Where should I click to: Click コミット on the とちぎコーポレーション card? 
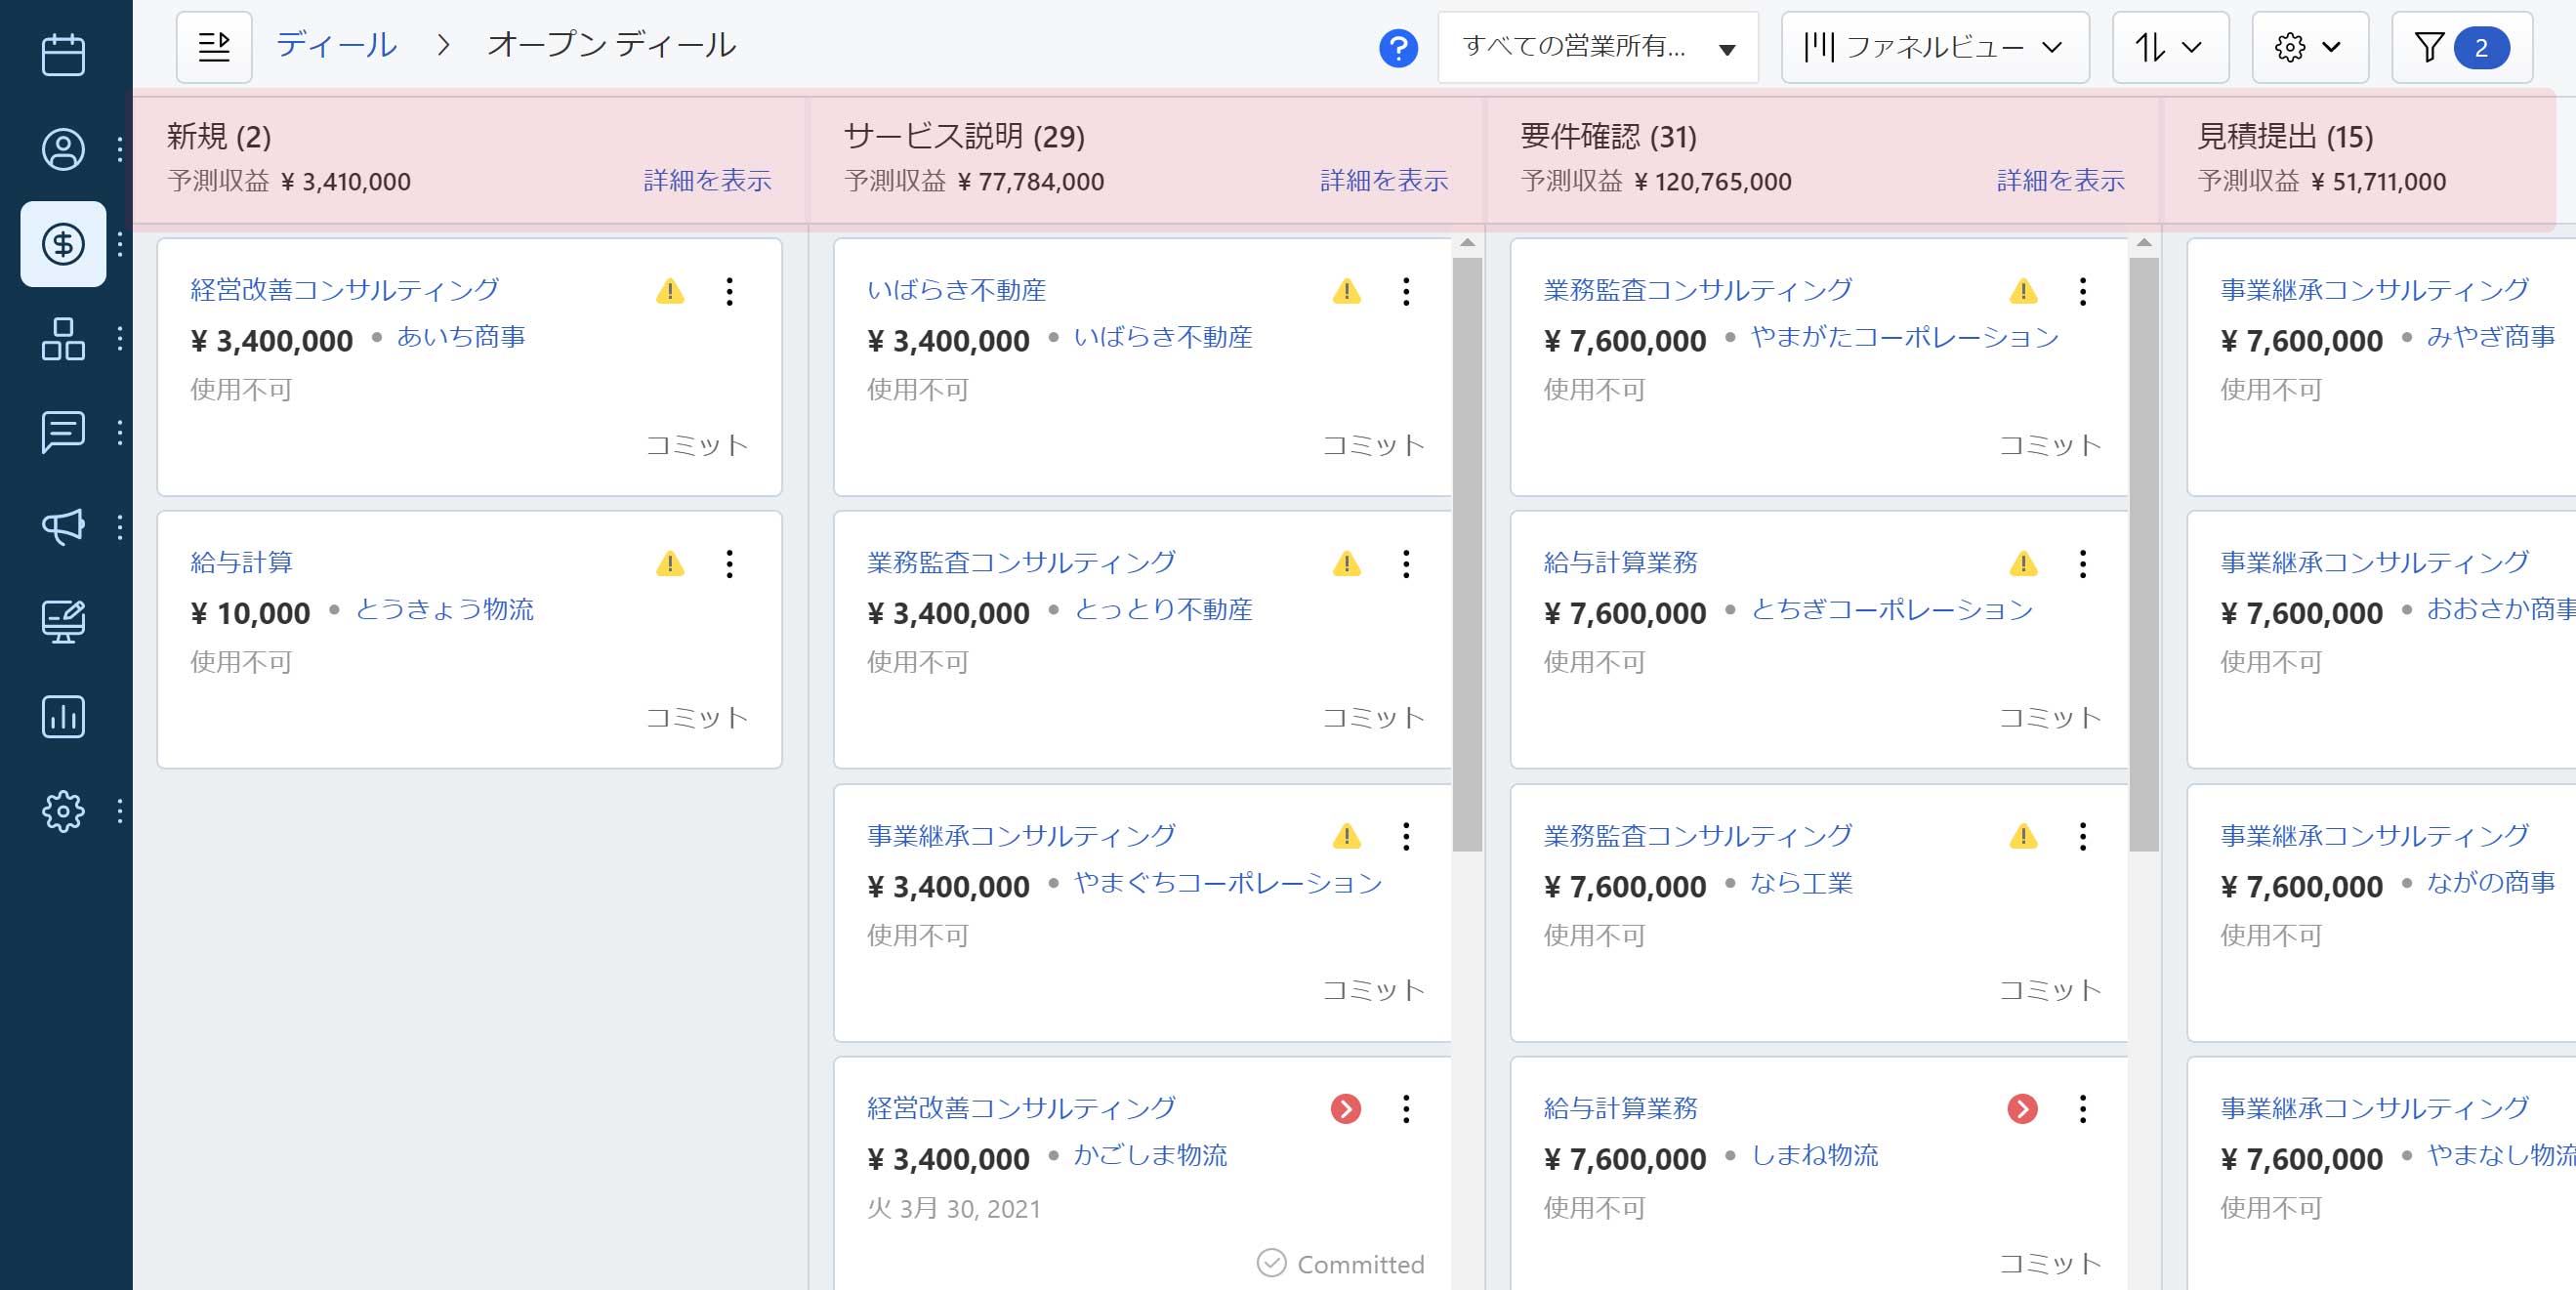2051,718
